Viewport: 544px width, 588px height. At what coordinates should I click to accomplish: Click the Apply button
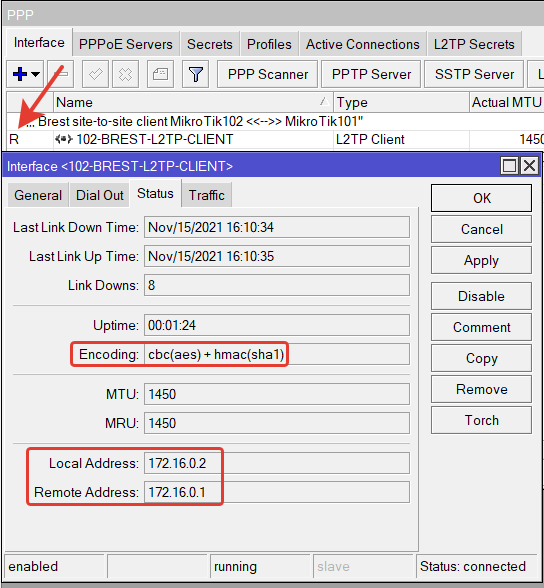[x=481, y=260]
